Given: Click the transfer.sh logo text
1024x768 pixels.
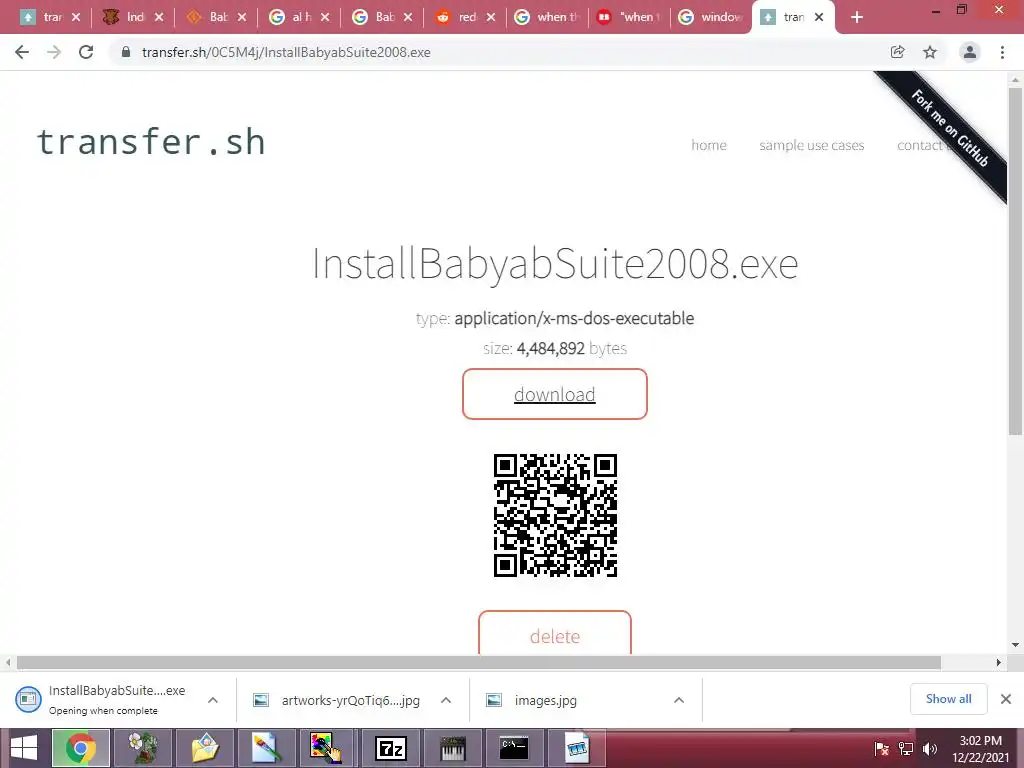Looking at the screenshot, I should pos(151,142).
